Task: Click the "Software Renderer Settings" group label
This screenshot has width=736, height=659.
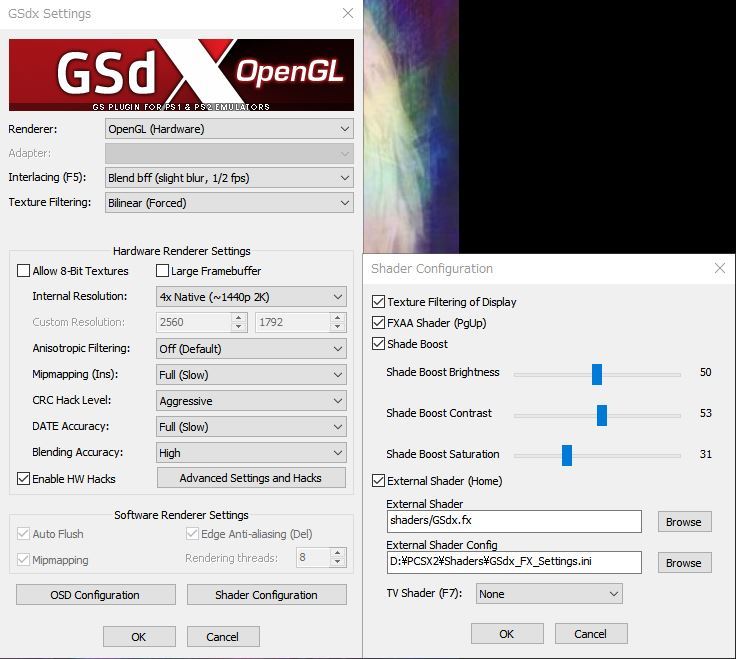Action: point(181,515)
